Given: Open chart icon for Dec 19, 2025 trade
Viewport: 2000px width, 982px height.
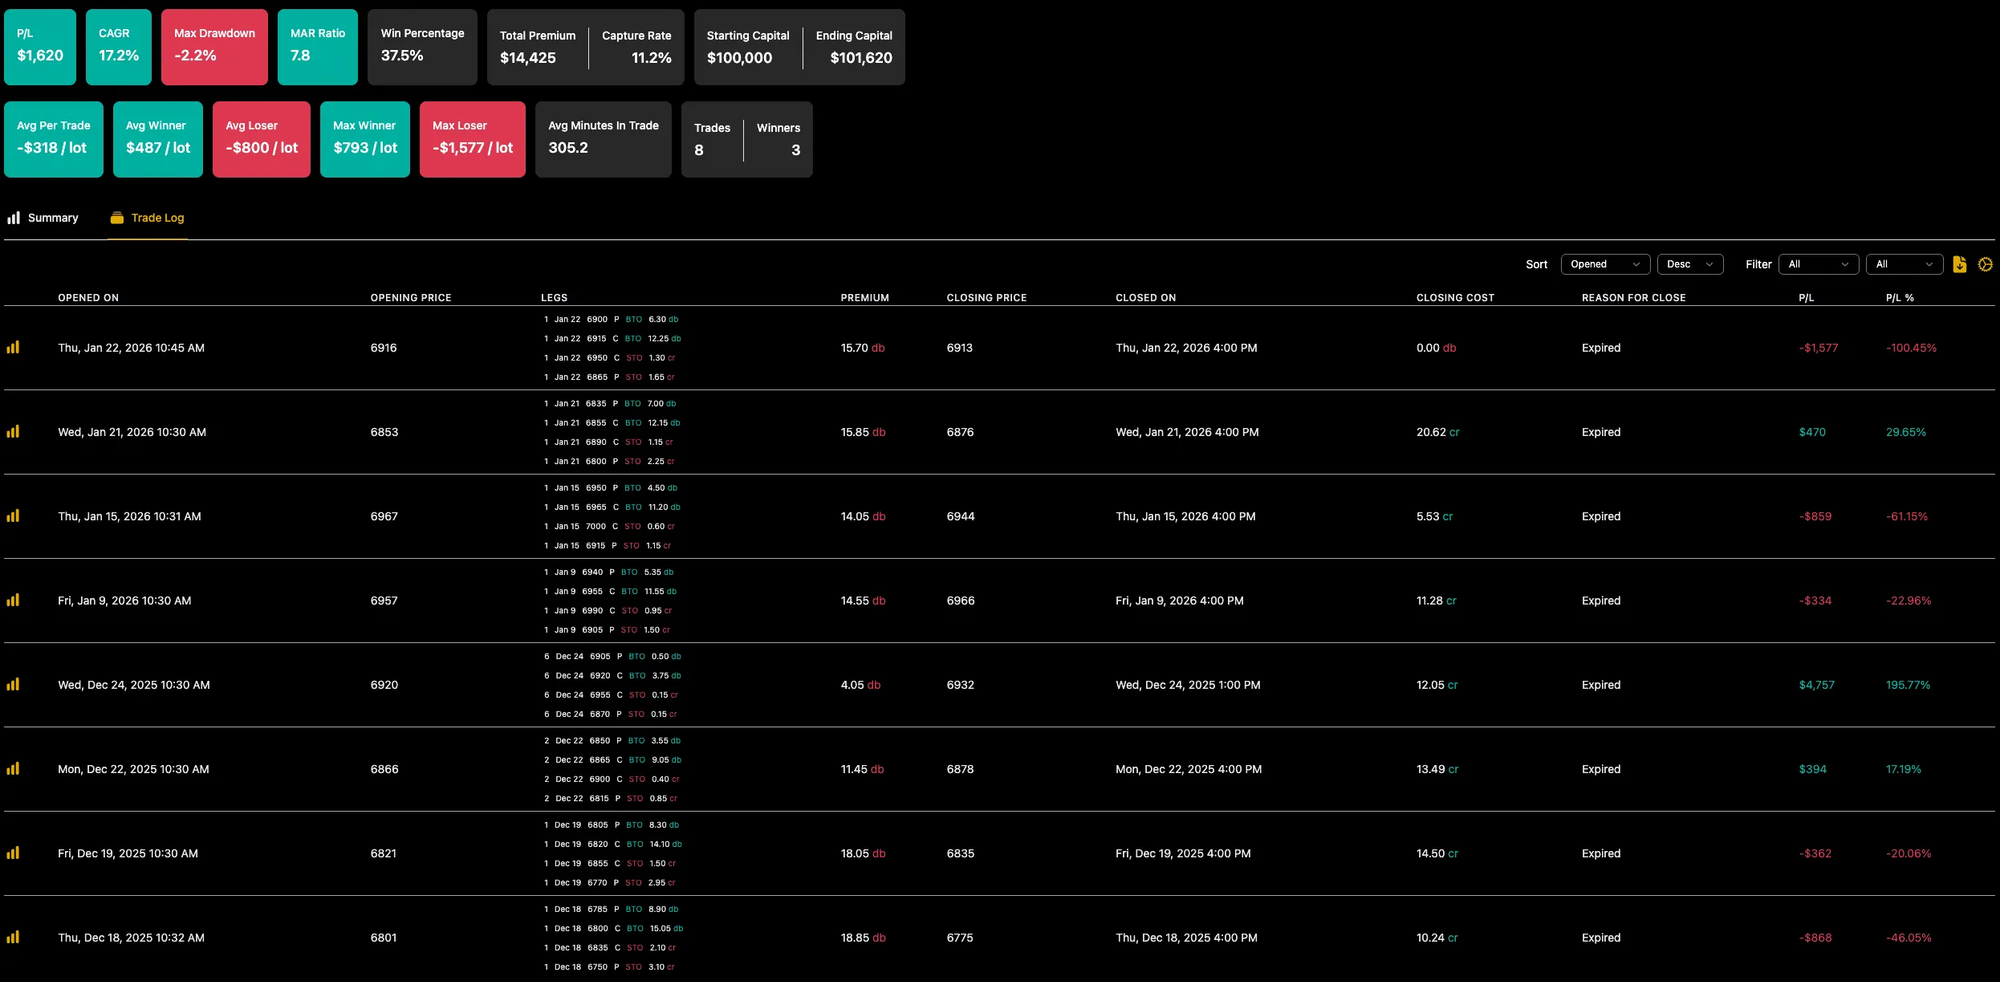Looking at the screenshot, I should (x=13, y=853).
